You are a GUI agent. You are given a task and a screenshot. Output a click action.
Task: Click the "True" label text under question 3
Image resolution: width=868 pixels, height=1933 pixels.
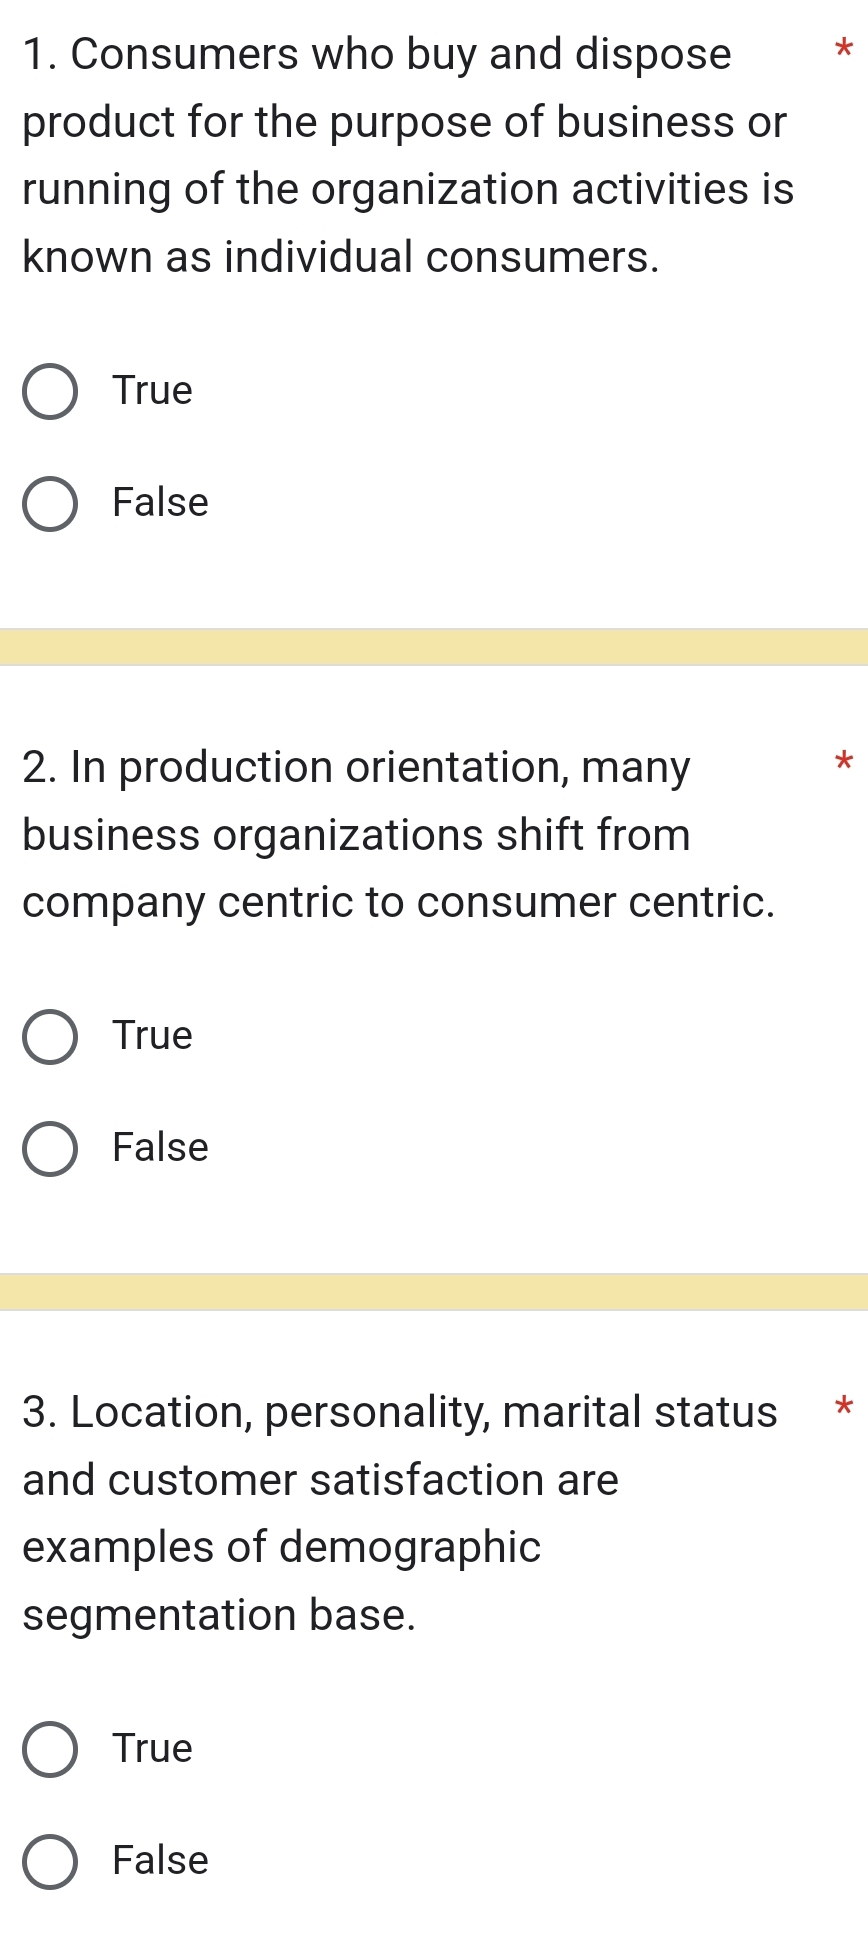(x=152, y=1748)
